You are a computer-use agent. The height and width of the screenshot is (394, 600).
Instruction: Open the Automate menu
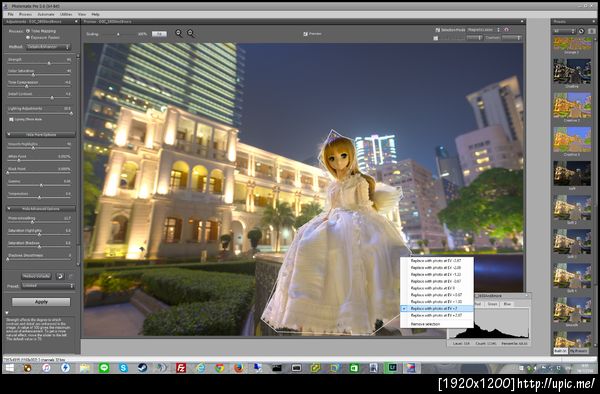[46, 14]
